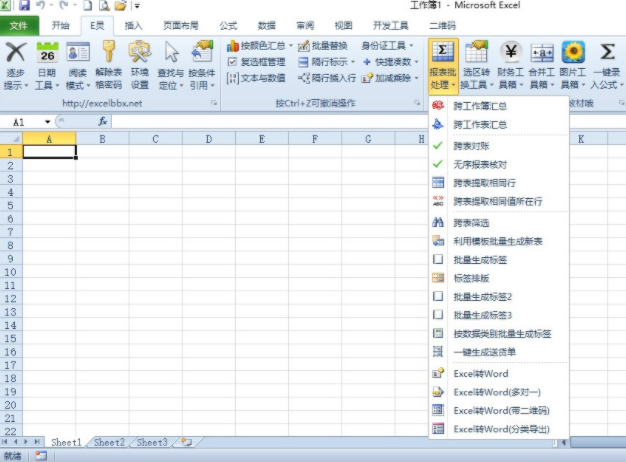Open the Name Box dropdown arrow
Viewport: 626px width, 462px height.
click(x=48, y=122)
